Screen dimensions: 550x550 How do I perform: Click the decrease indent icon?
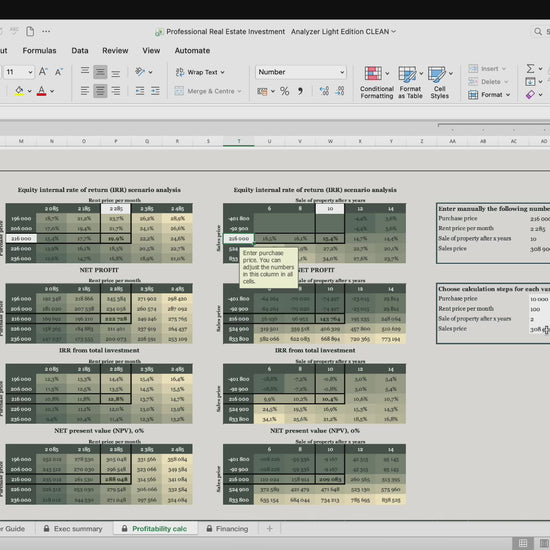140,91
